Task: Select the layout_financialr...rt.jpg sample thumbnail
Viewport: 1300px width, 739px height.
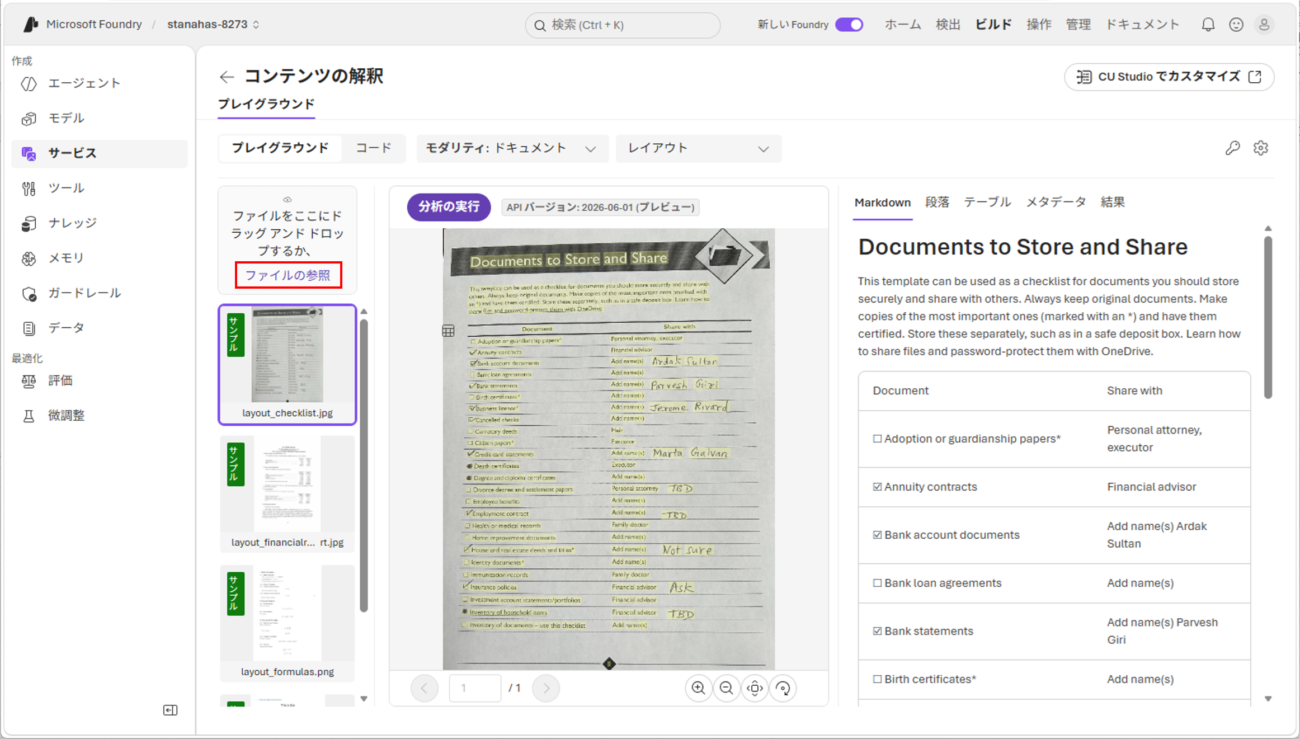Action: [x=288, y=493]
